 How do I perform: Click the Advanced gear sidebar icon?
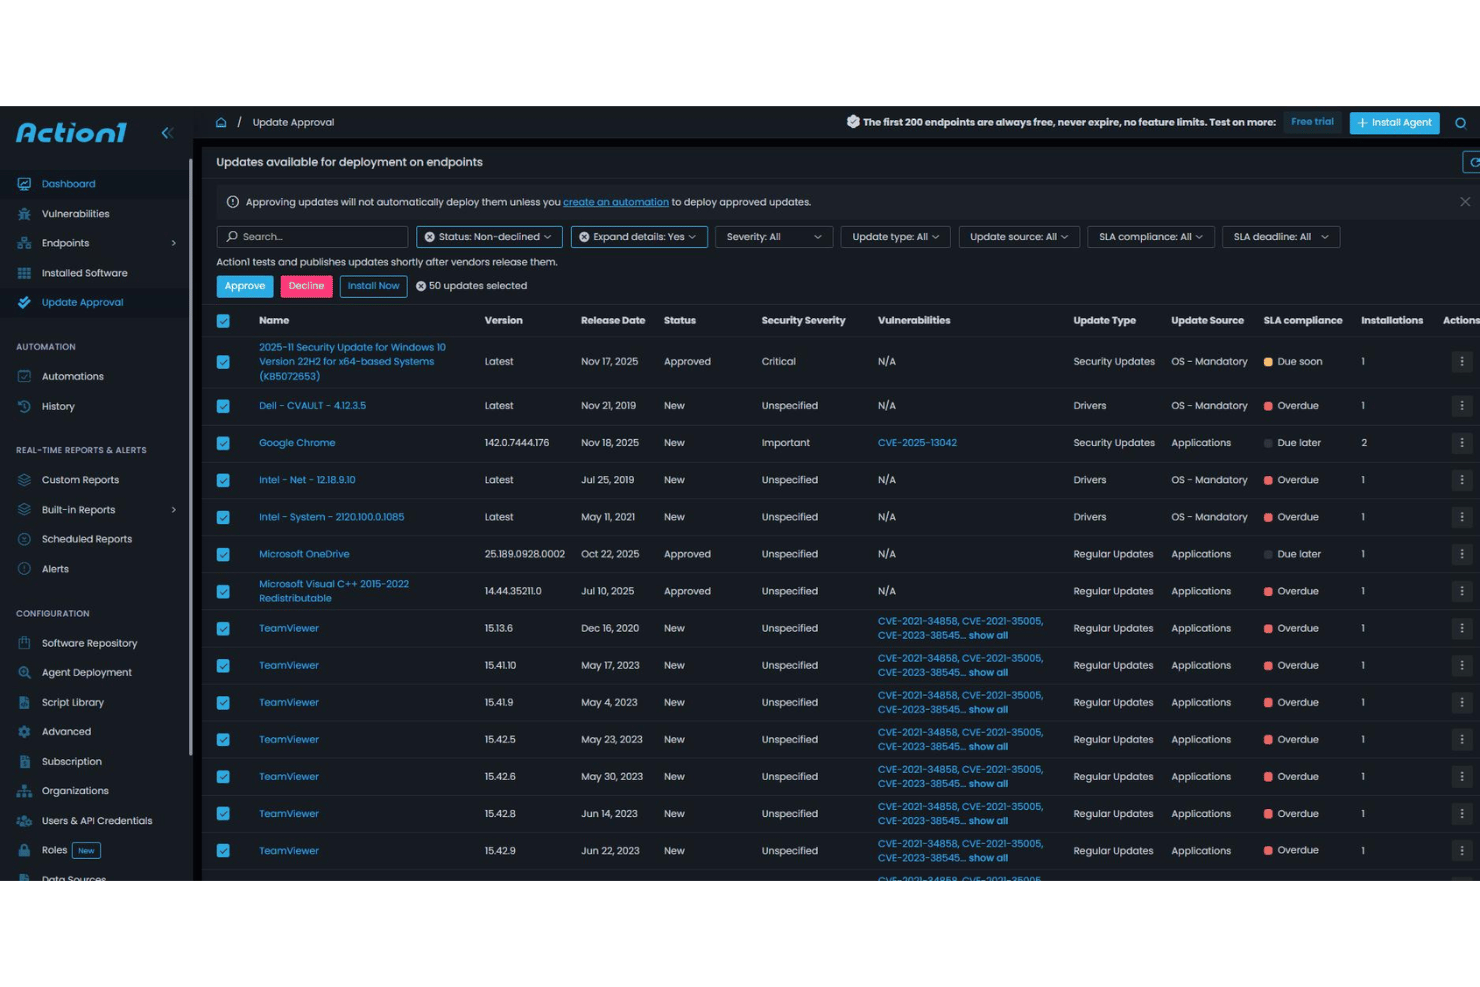(x=24, y=732)
